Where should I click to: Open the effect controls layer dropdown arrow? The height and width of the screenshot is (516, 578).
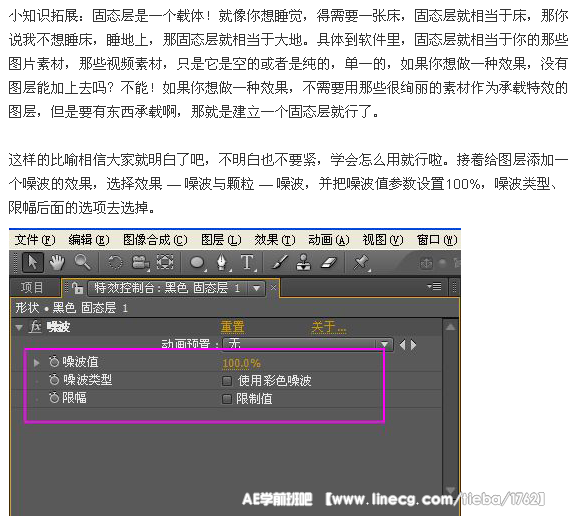click(257, 288)
